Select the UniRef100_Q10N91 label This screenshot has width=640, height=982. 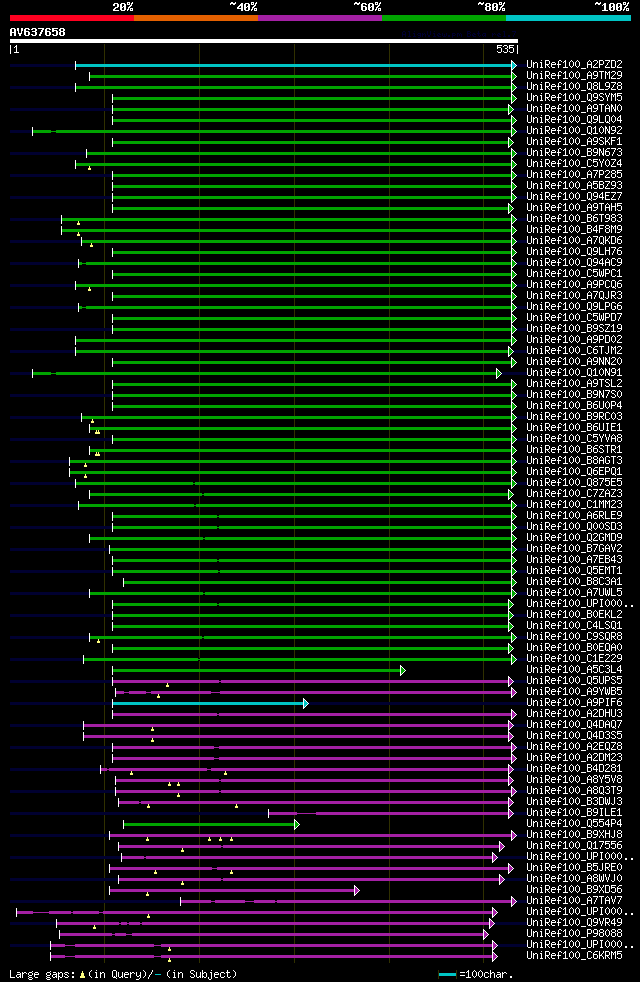point(574,373)
